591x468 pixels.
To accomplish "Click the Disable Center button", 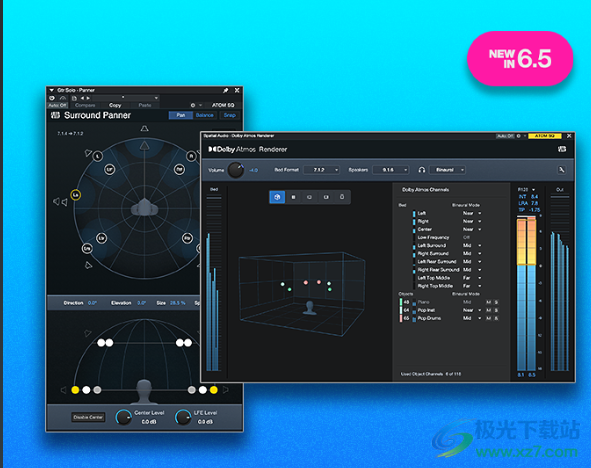I will (x=88, y=417).
